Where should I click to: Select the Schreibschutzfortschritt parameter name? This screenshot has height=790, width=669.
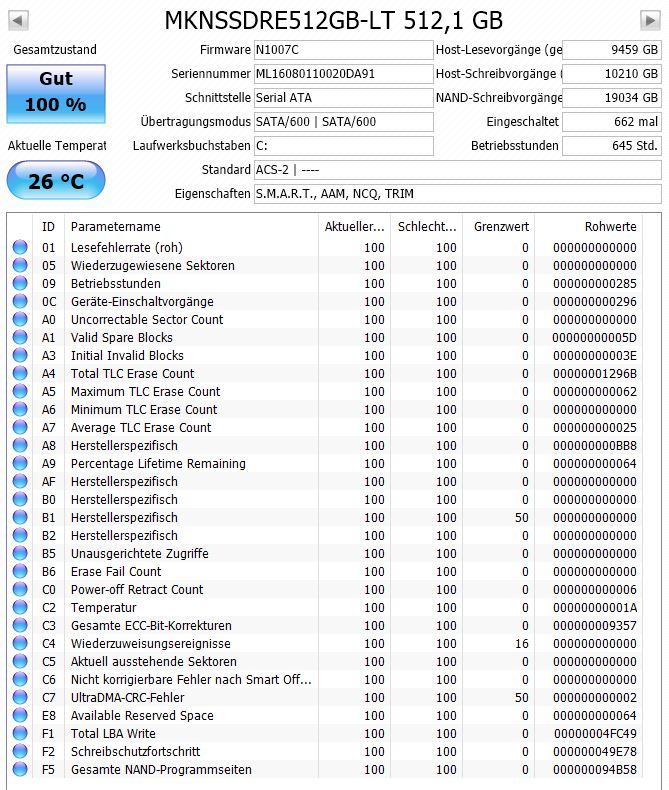click(x=136, y=752)
